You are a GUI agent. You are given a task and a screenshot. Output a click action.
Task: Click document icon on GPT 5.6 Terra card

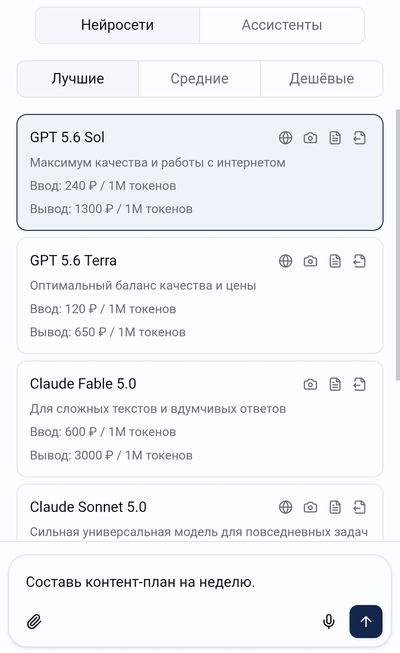(x=335, y=261)
